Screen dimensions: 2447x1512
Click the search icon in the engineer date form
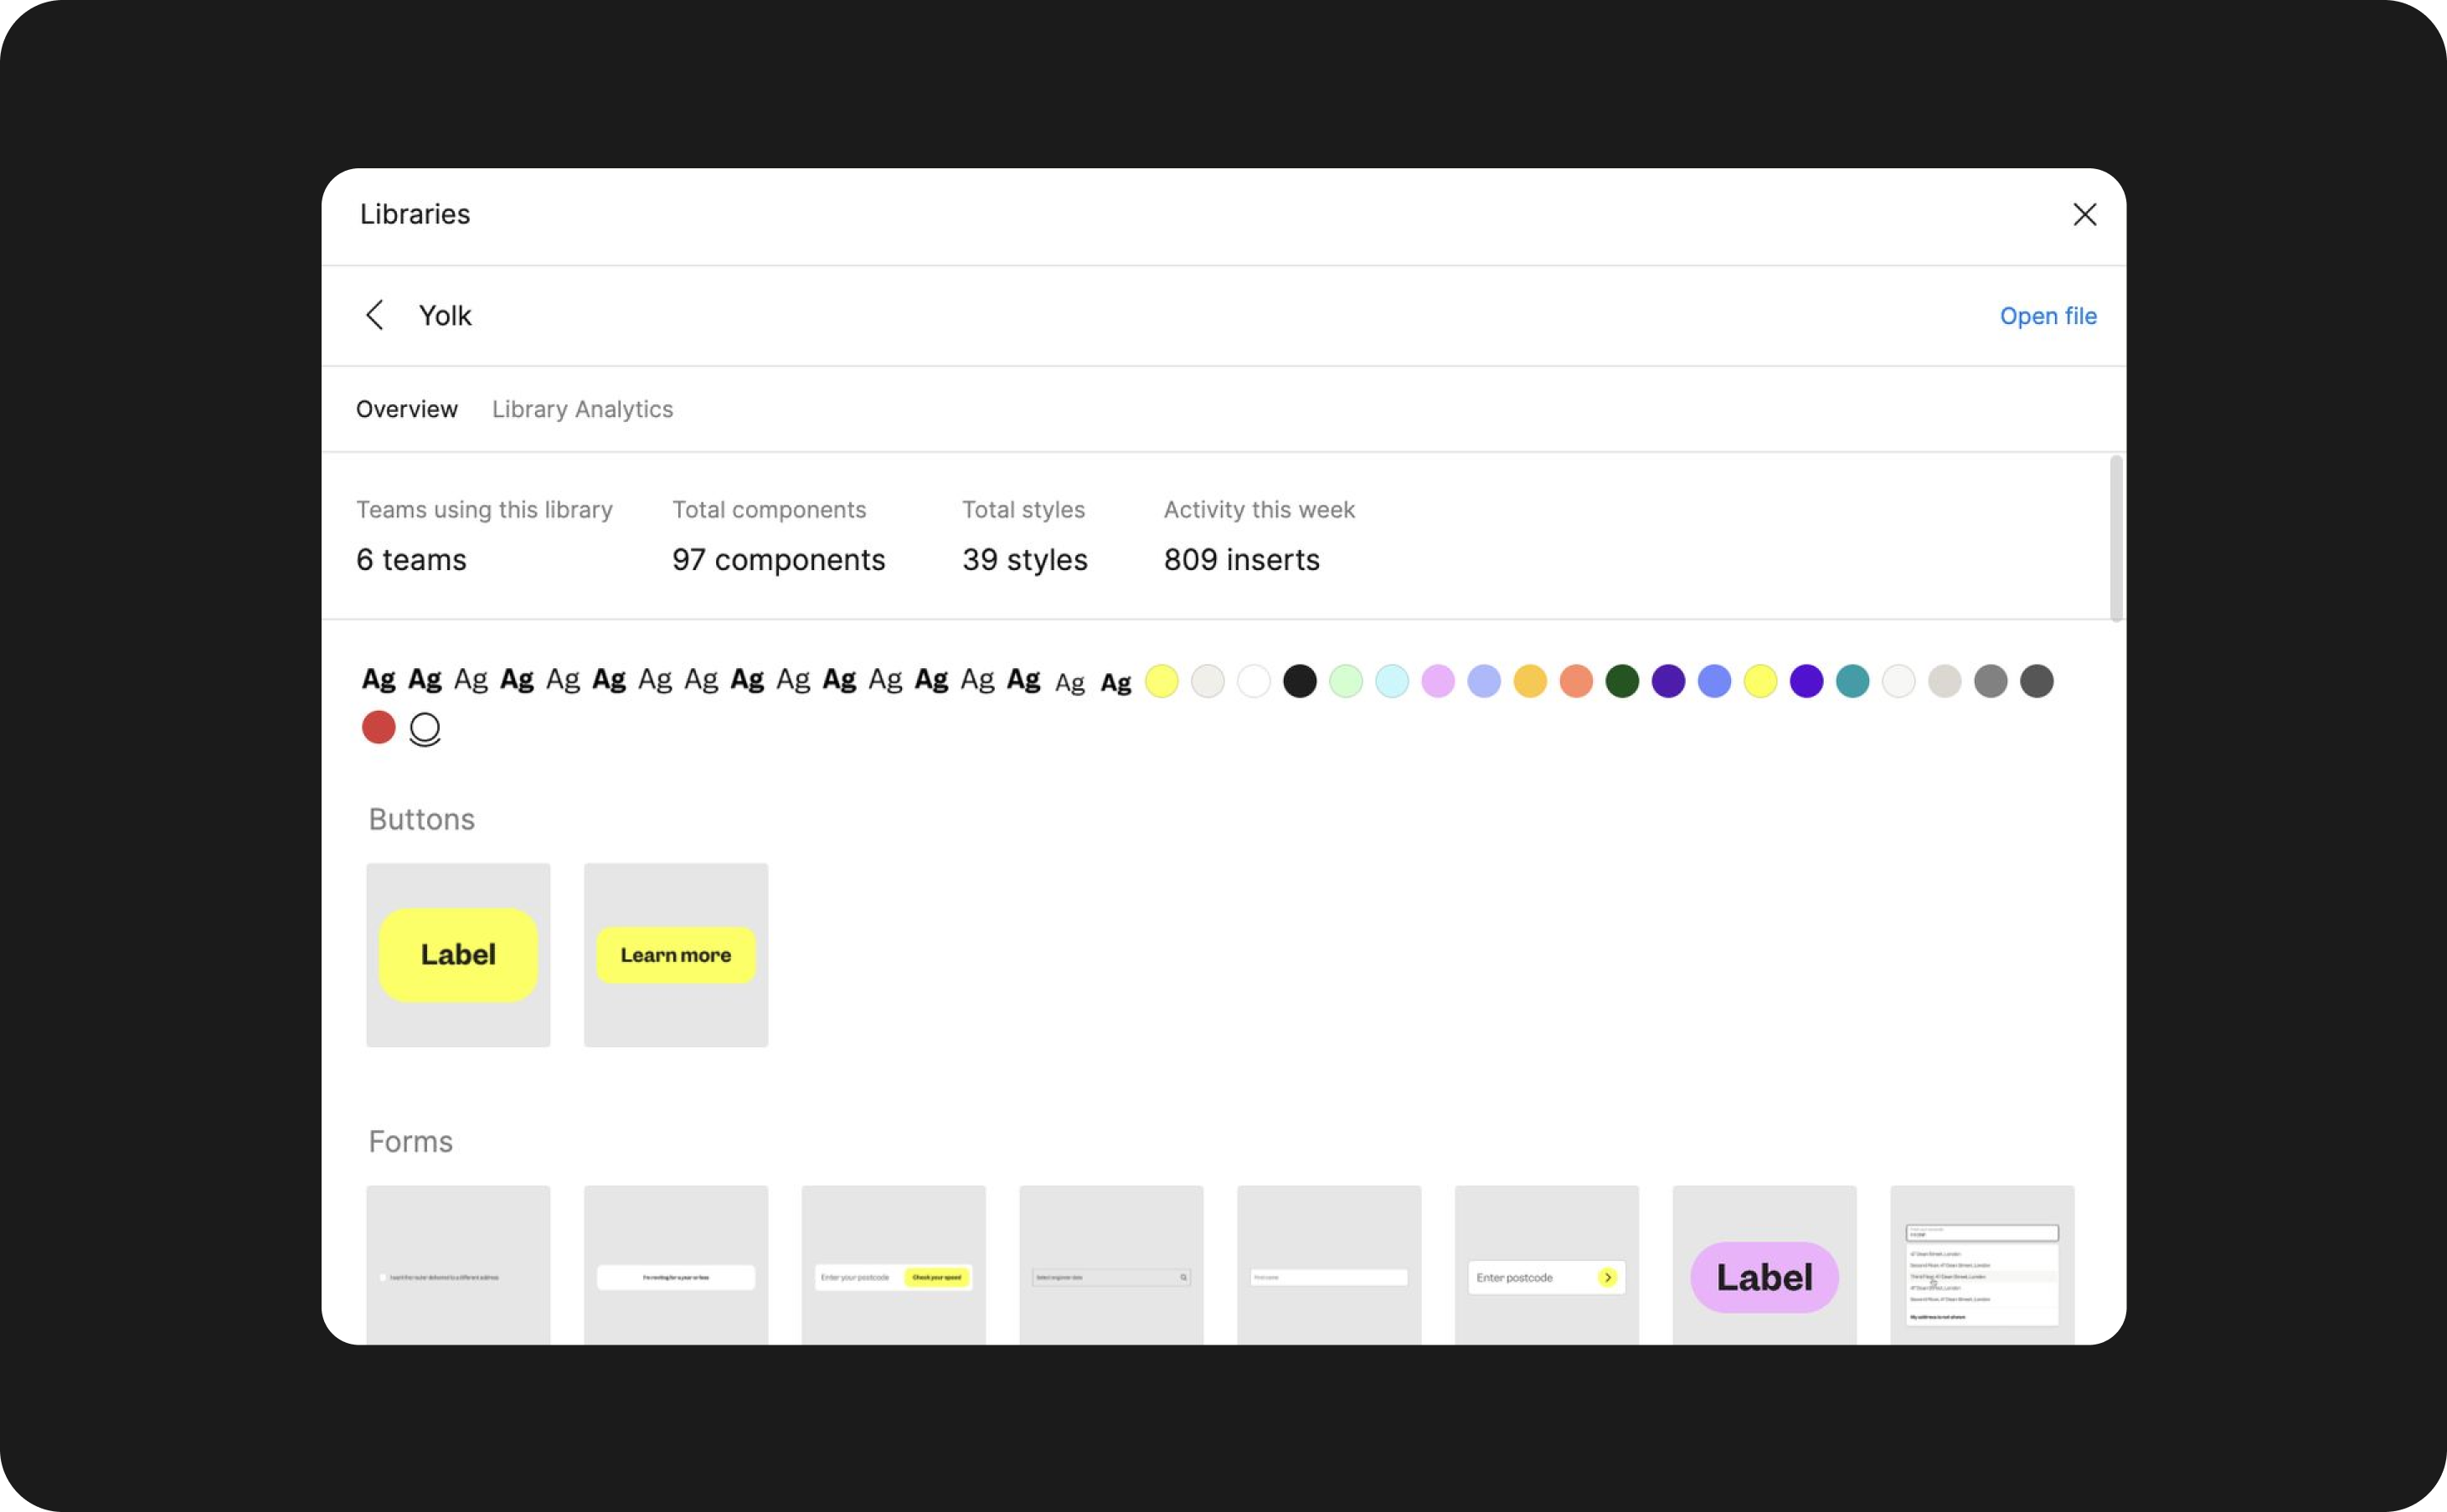coord(1183,1277)
